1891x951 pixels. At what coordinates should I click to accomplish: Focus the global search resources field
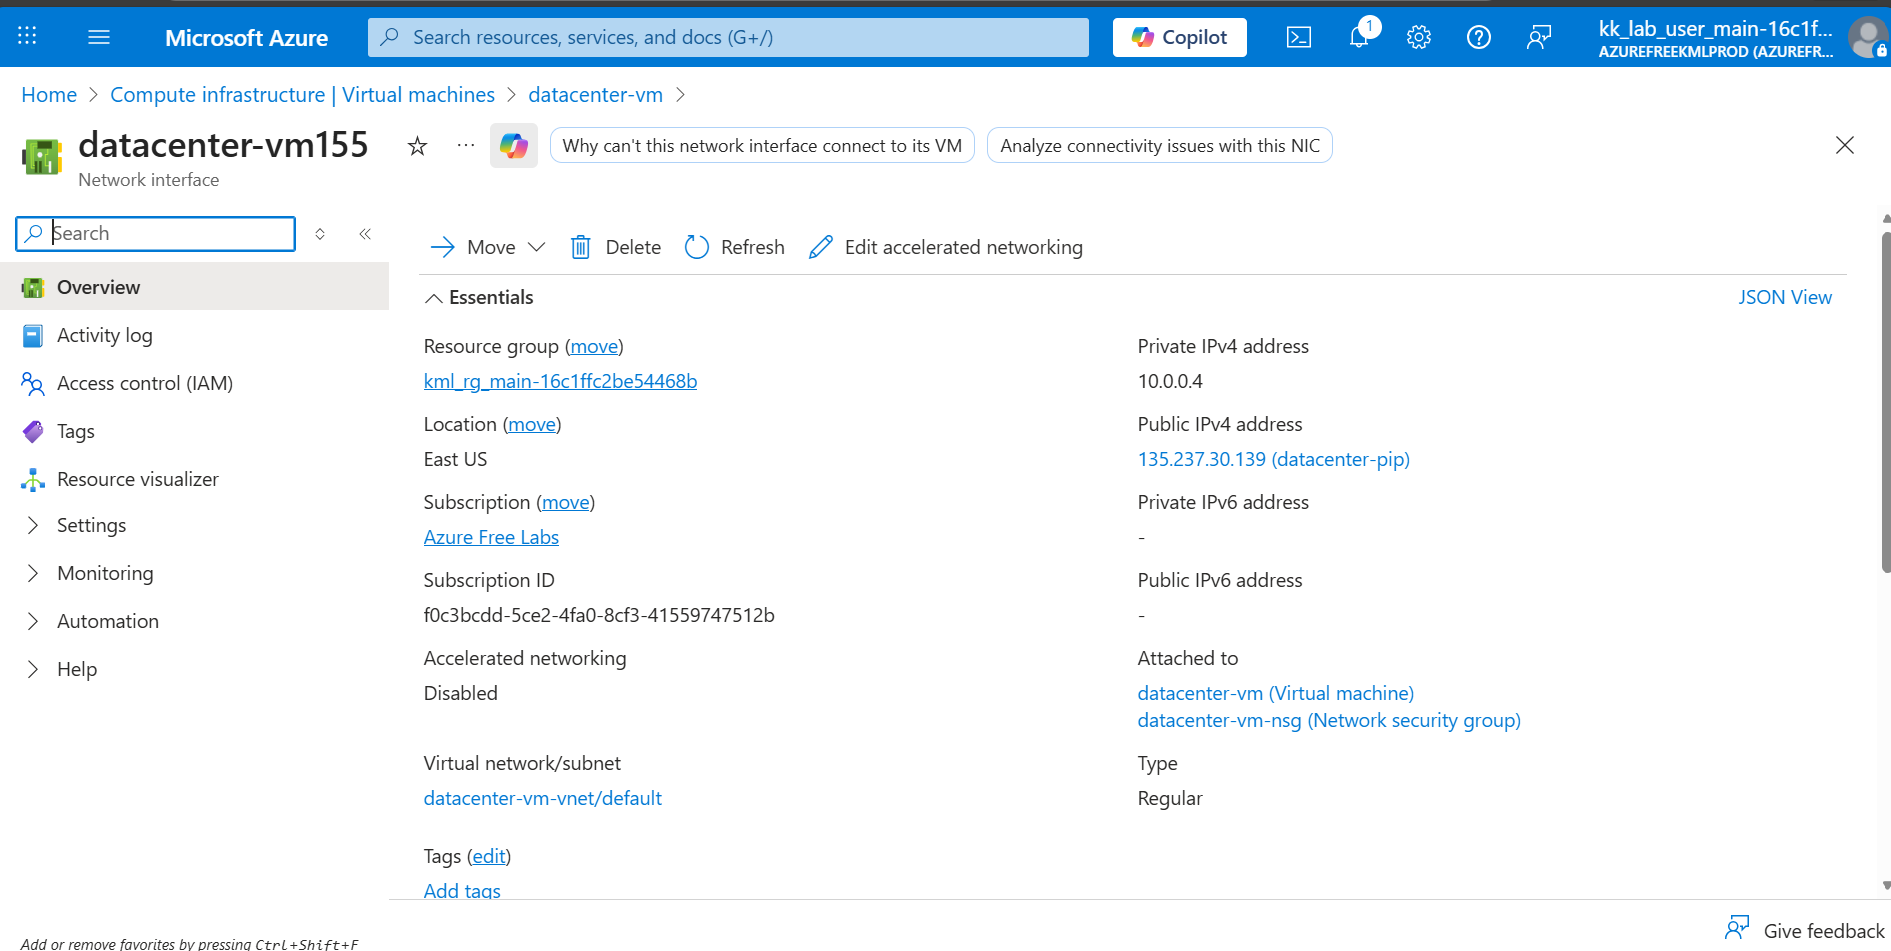728,37
